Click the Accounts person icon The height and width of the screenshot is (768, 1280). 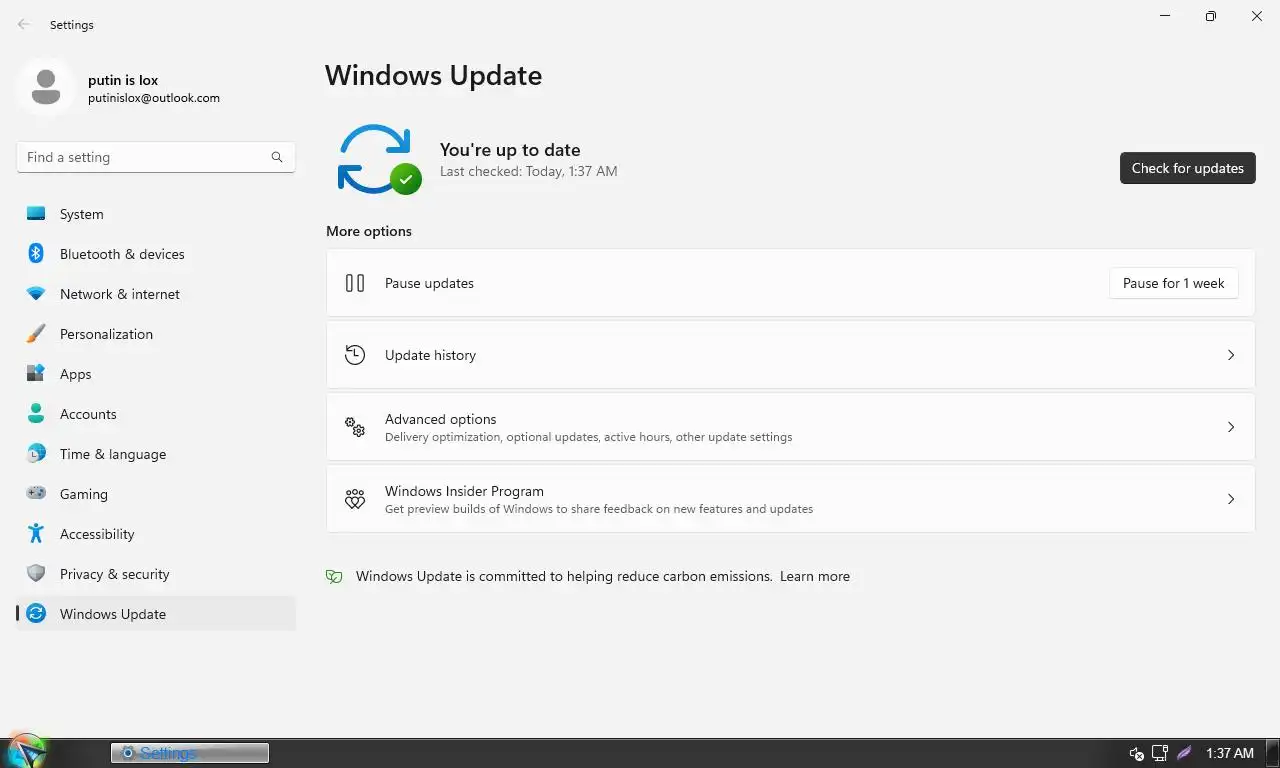(x=36, y=414)
